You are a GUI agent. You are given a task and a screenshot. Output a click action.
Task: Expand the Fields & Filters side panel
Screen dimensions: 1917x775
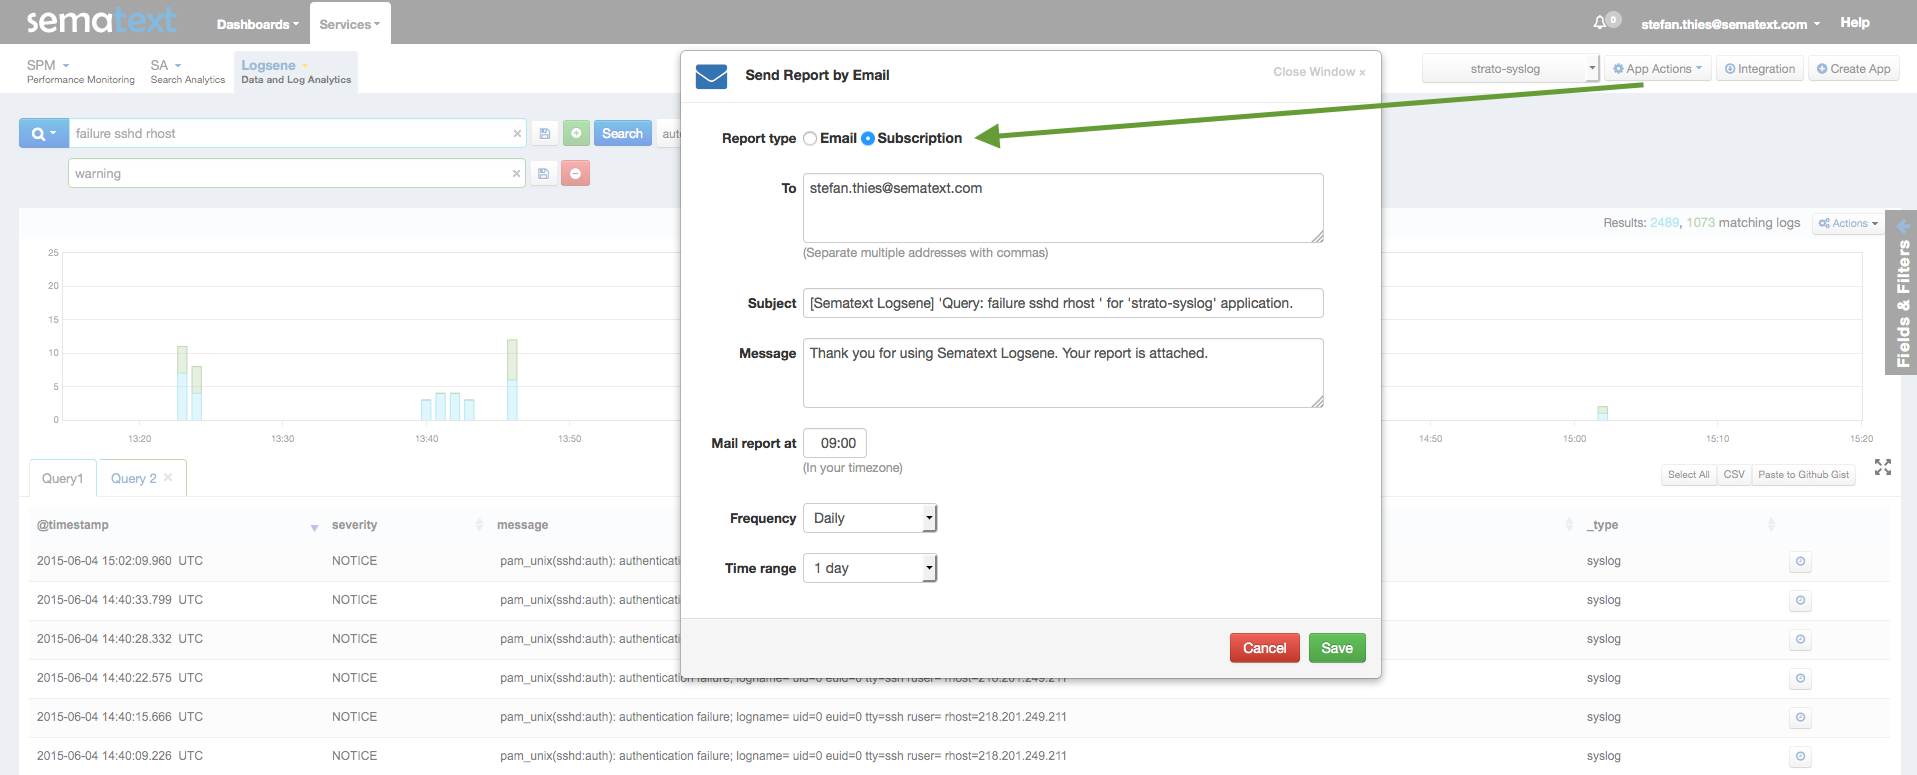pos(1901,292)
